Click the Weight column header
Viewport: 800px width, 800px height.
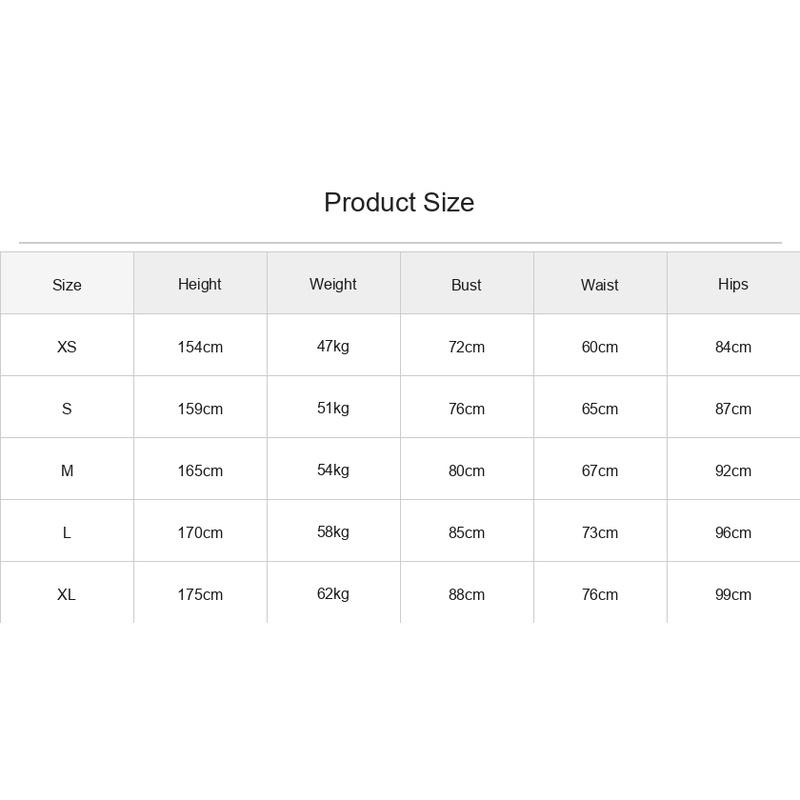333,284
